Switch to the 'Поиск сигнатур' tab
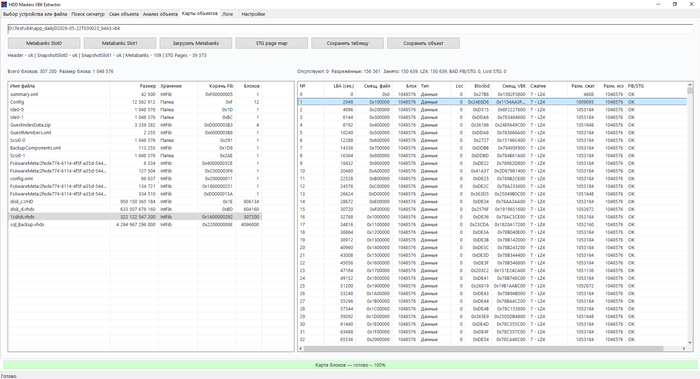Screen dimensions: 700x379 [x=88, y=14]
